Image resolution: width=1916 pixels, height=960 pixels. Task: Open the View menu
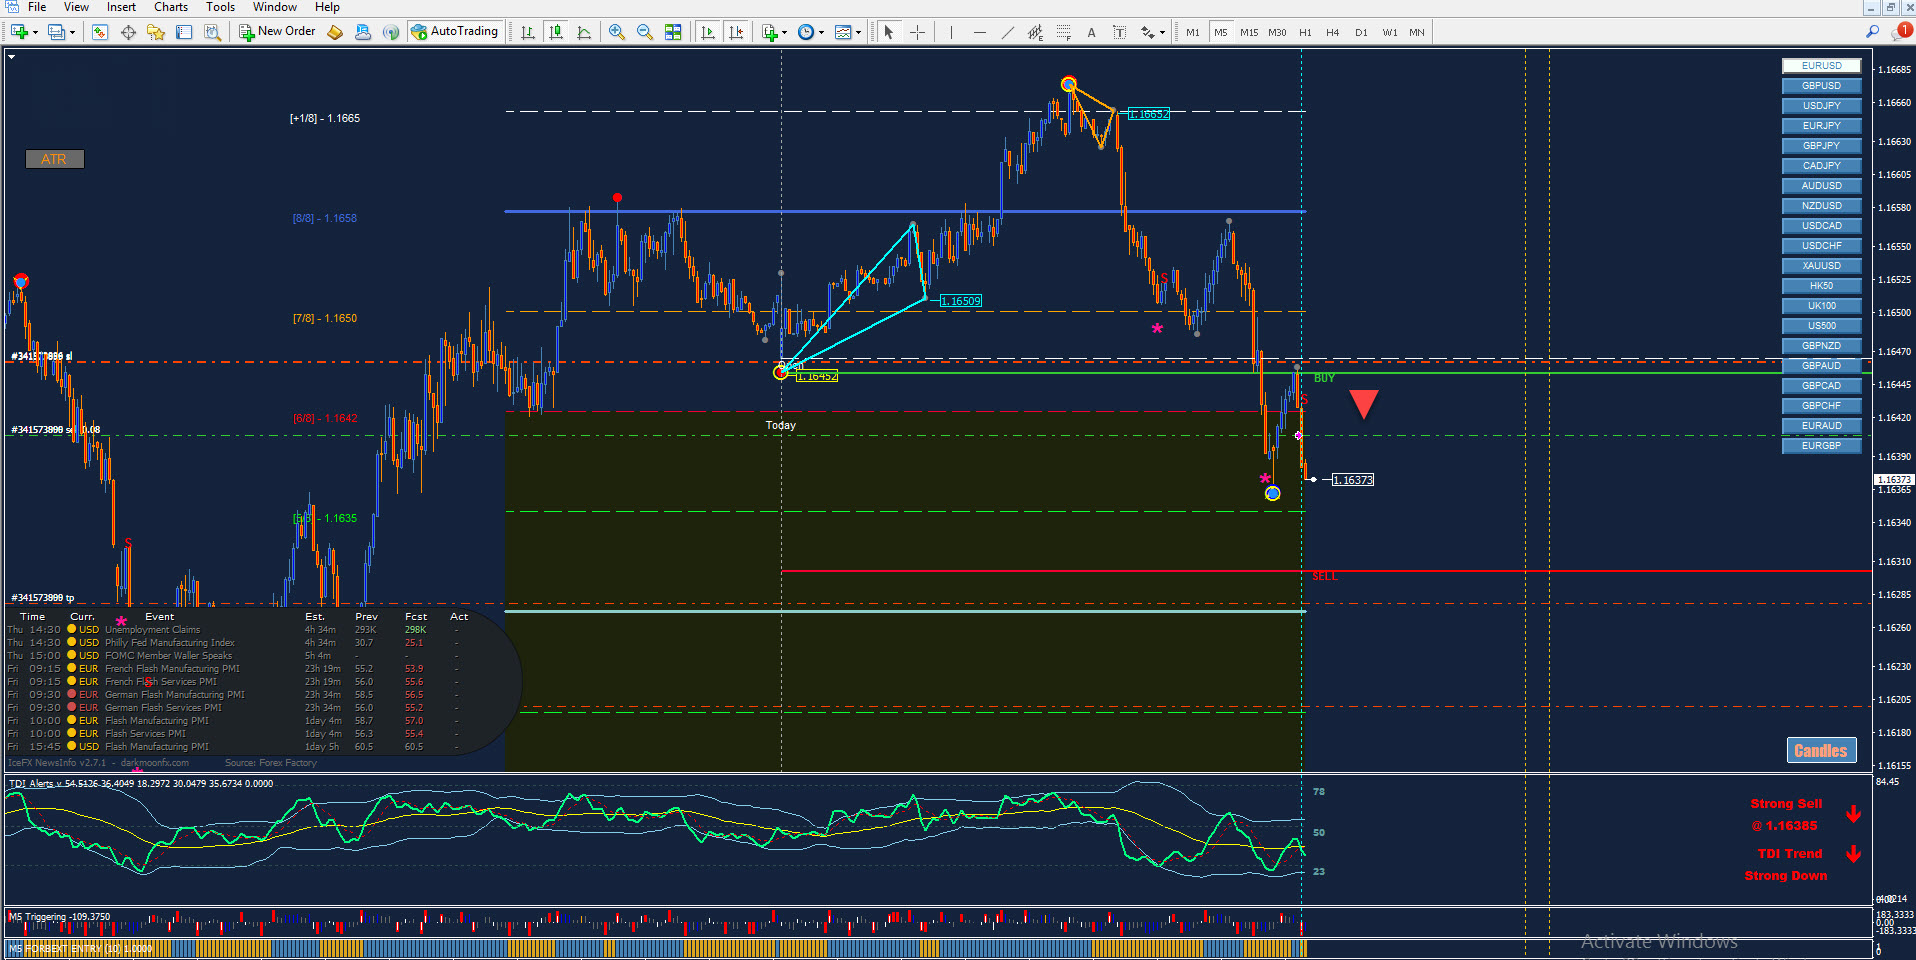click(x=76, y=7)
